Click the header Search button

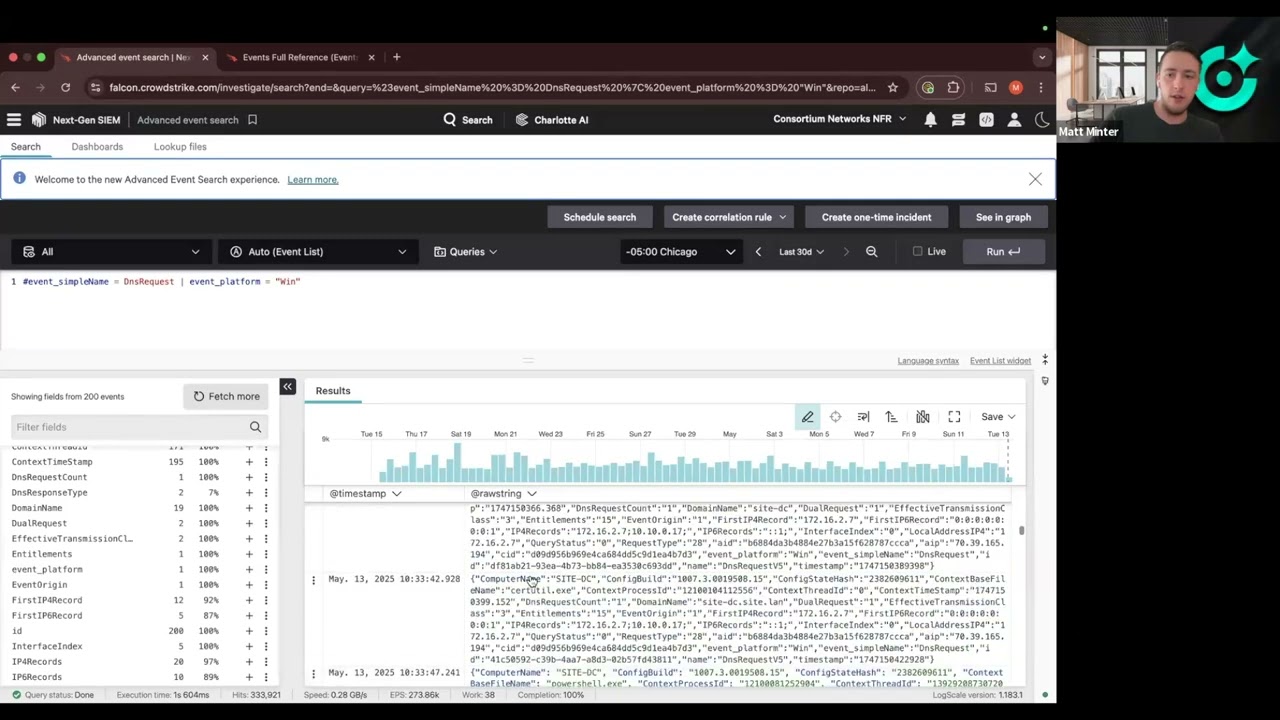pyautogui.click(x=468, y=120)
